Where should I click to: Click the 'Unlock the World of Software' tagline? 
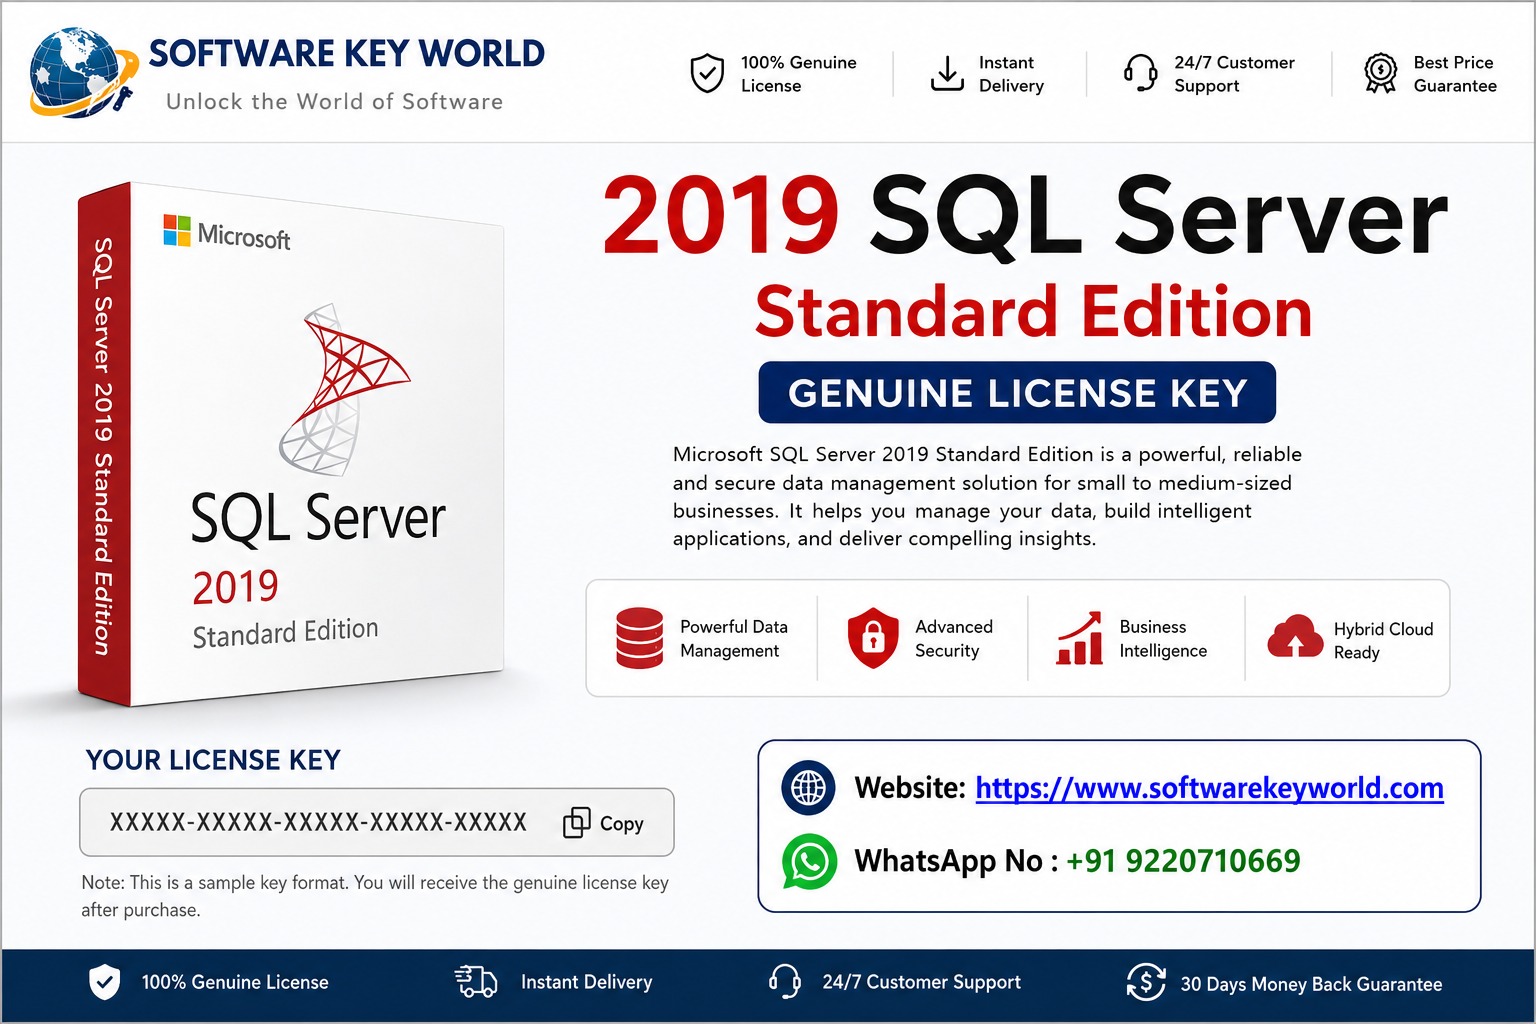335,102
